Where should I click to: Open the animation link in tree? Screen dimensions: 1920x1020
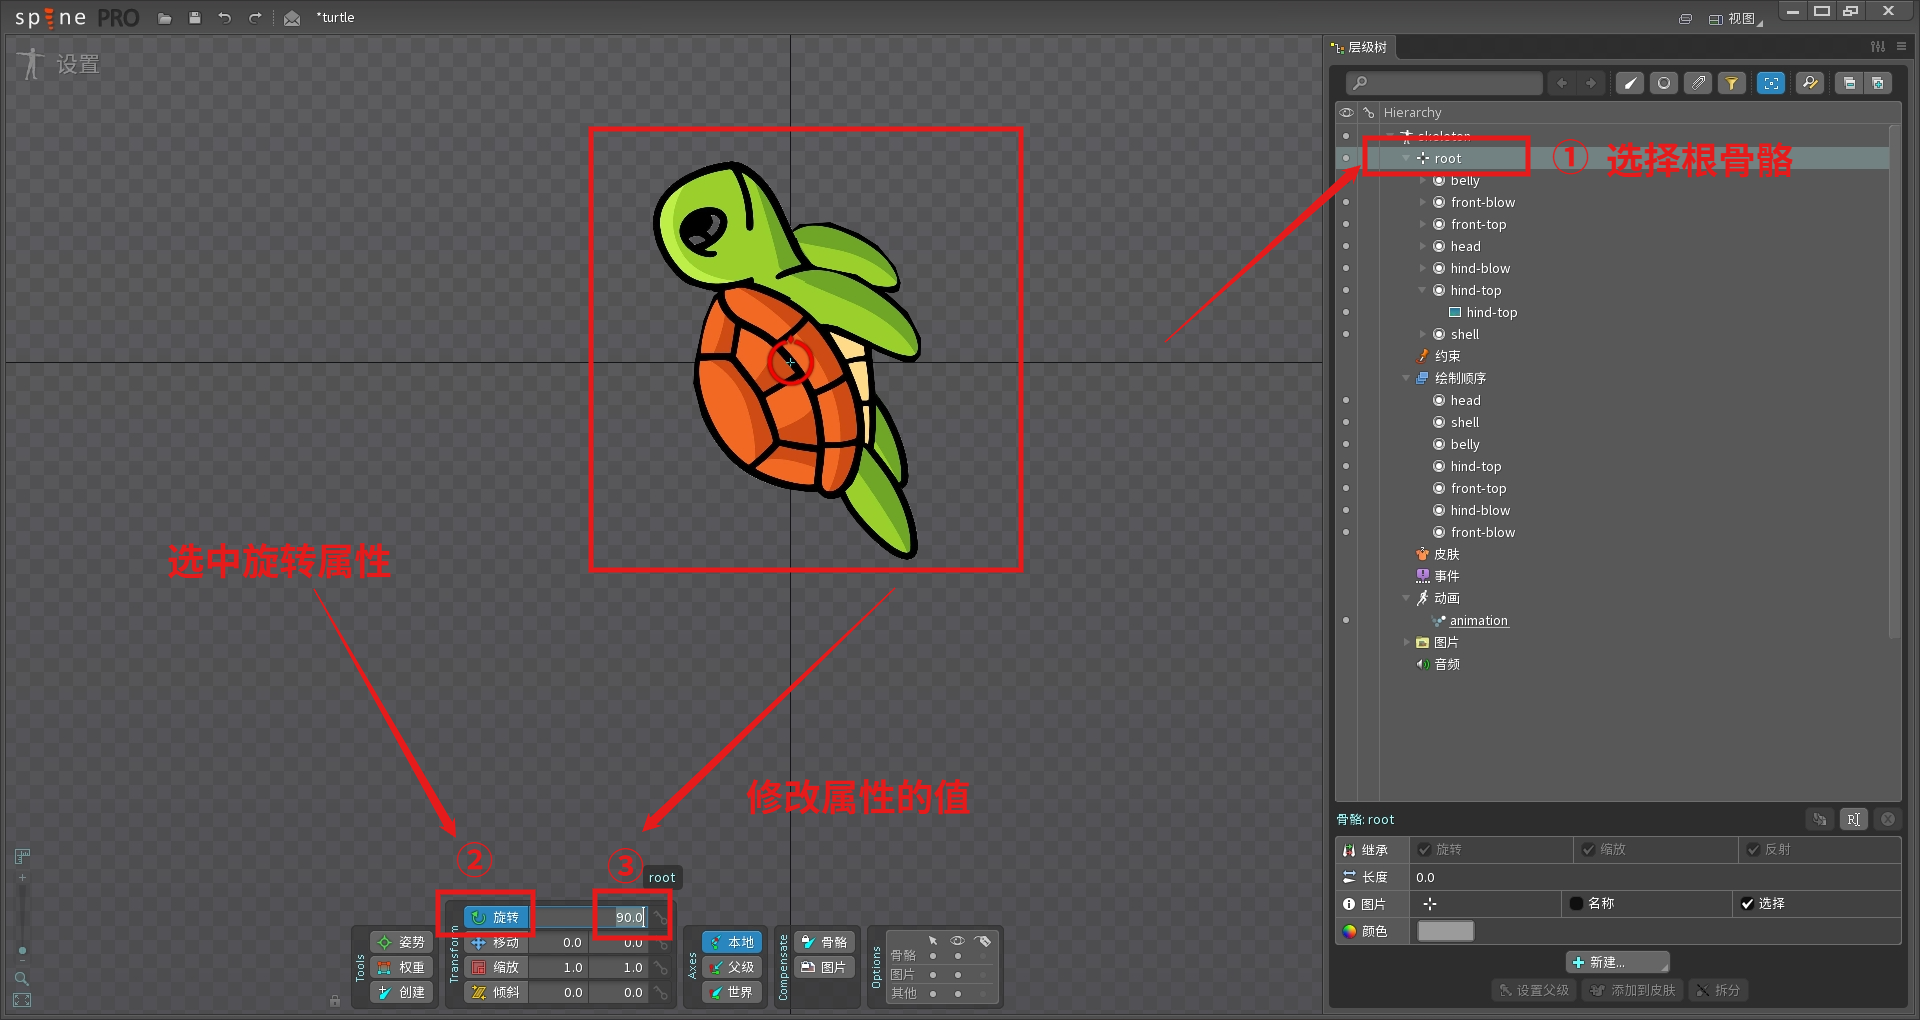point(1478,620)
